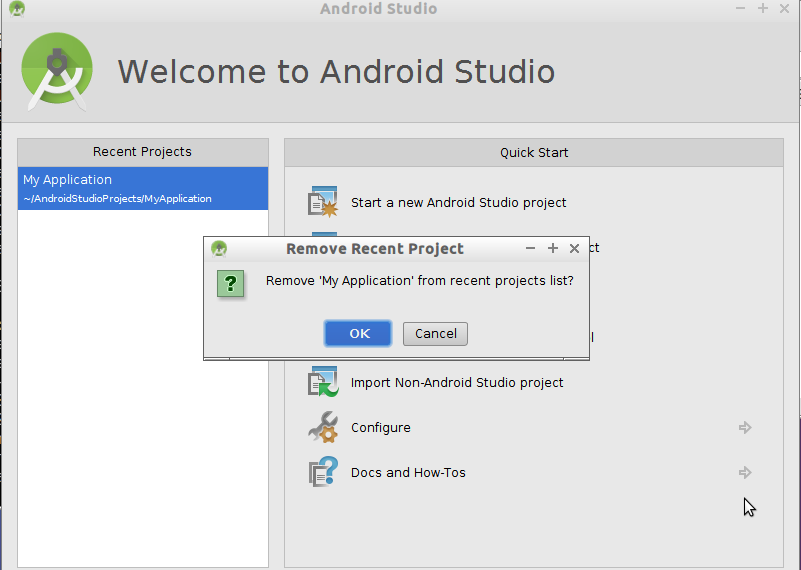Click the Import Non-Android Studio project icon
The image size is (801, 570).
(323, 382)
